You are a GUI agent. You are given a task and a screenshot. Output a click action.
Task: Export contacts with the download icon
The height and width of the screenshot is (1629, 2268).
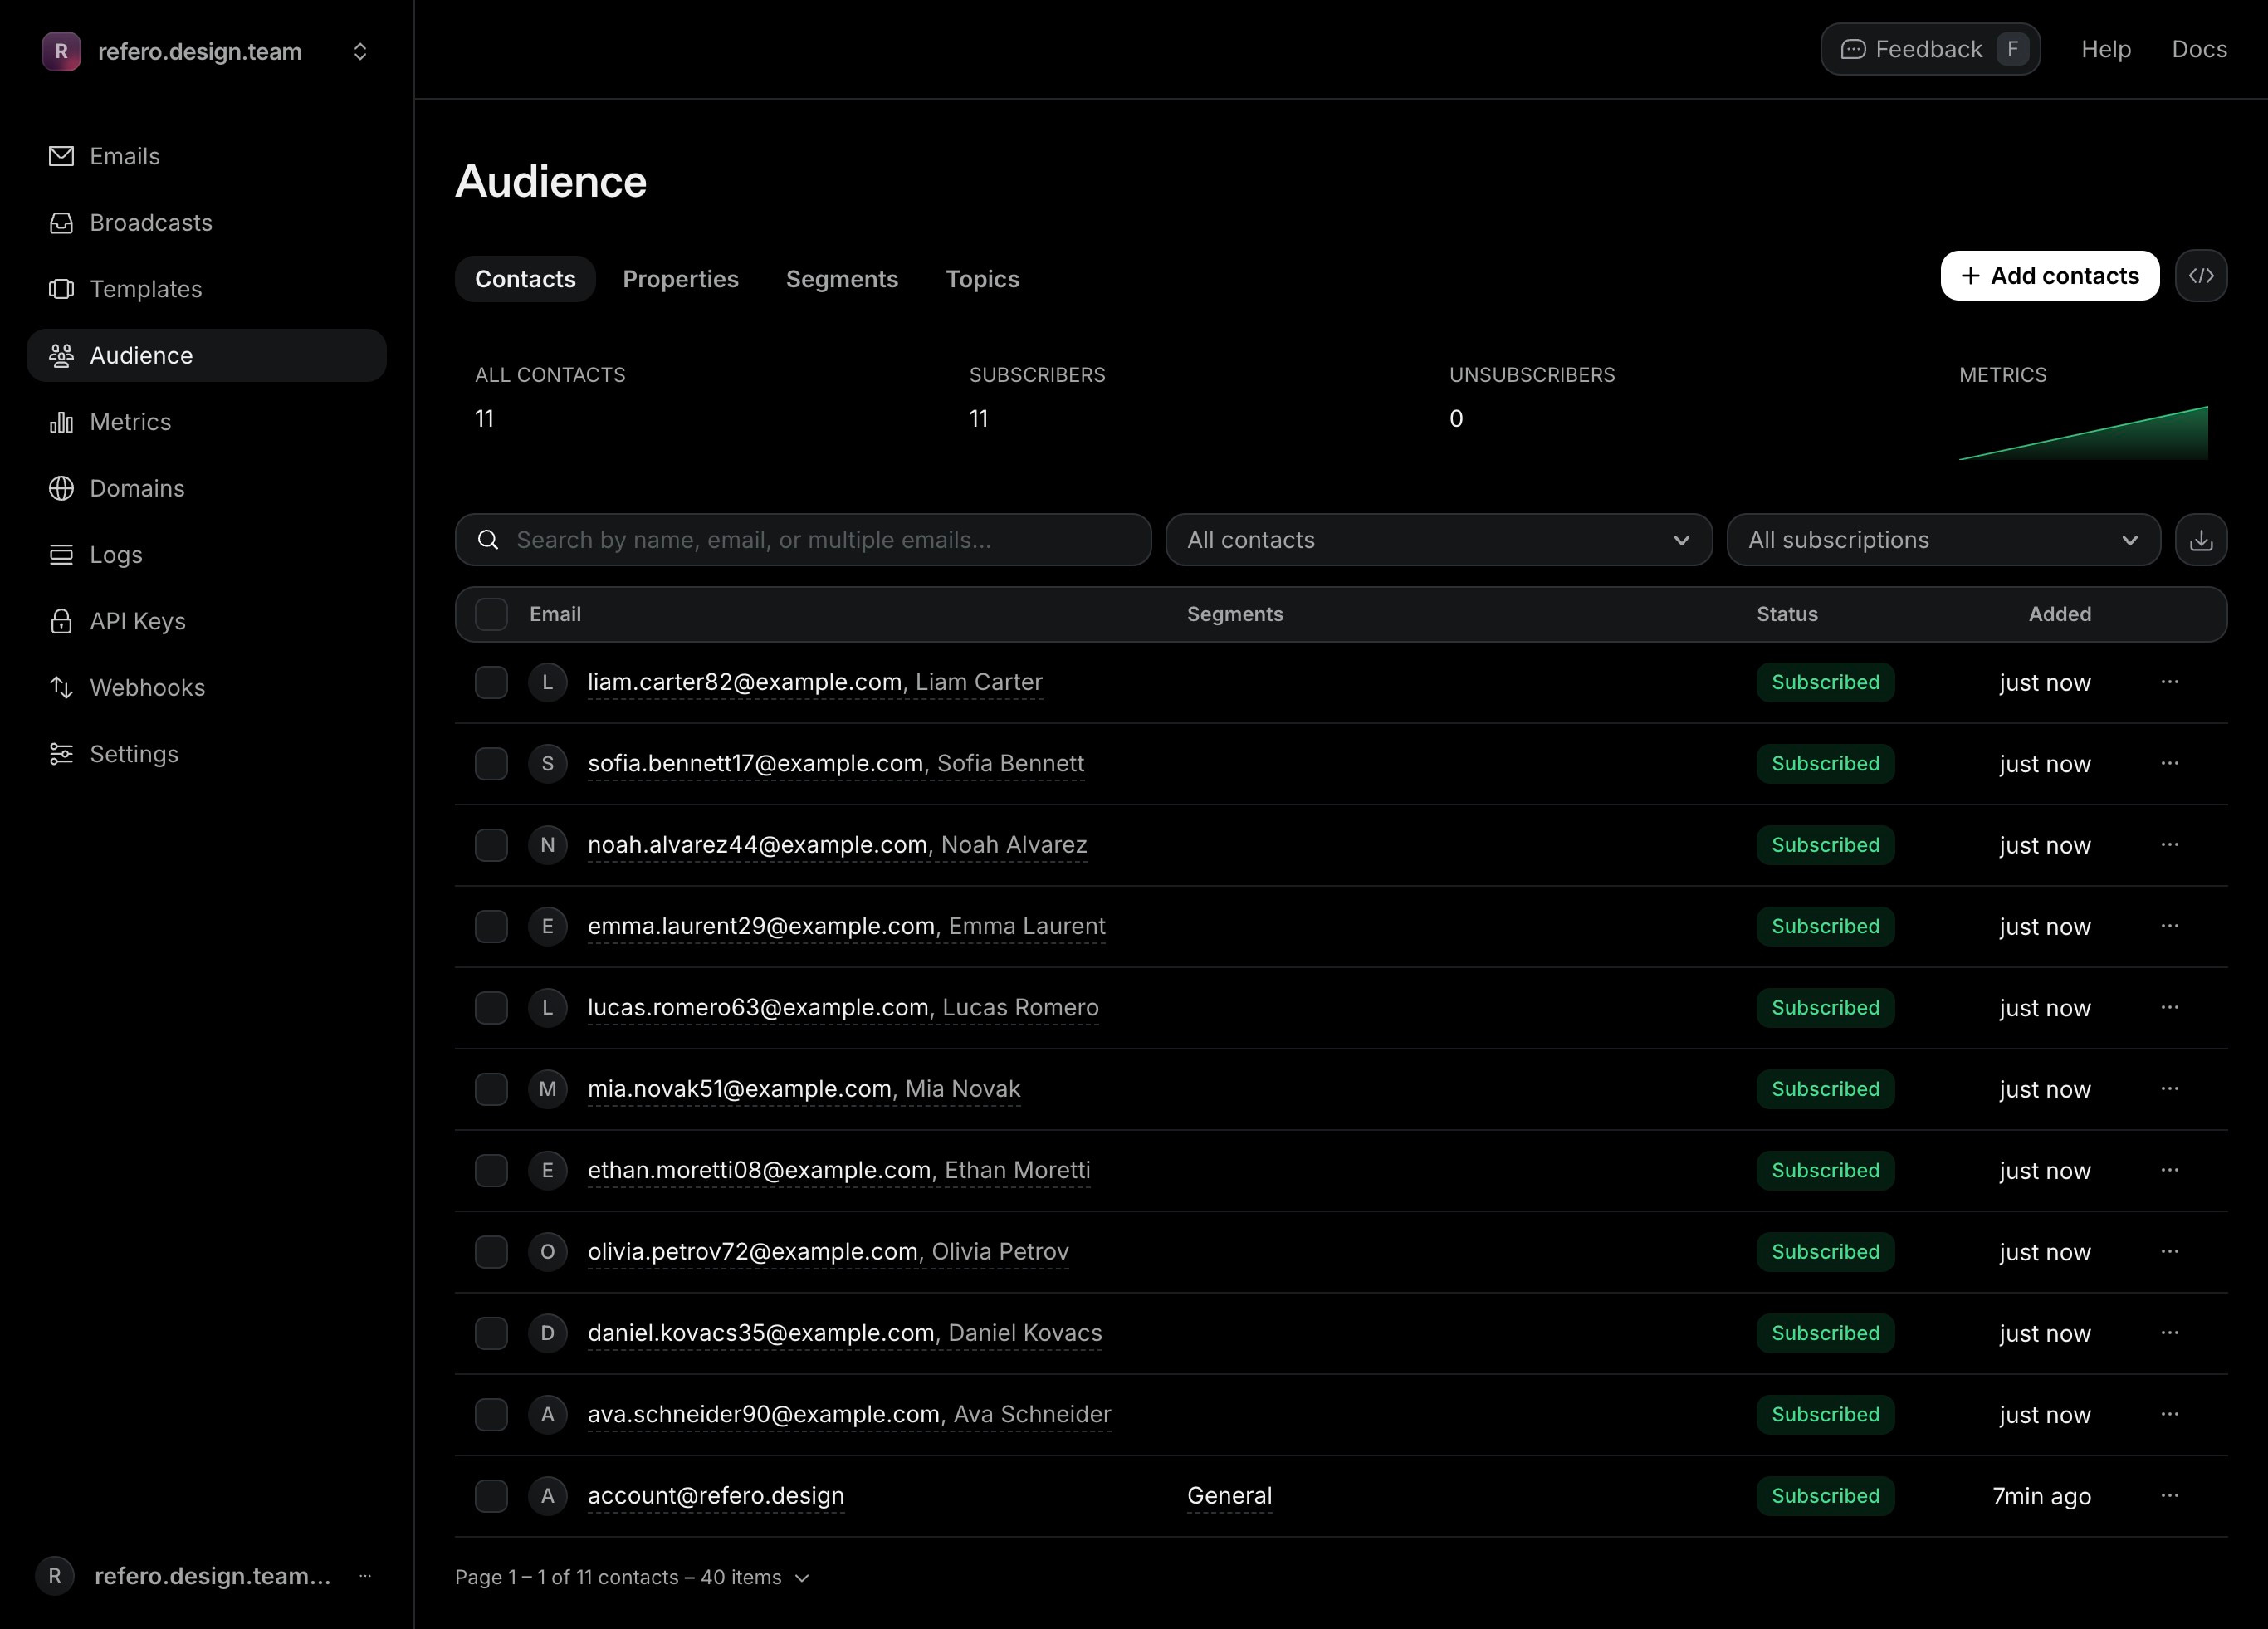pyautogui.click(x=2200, y=540)
